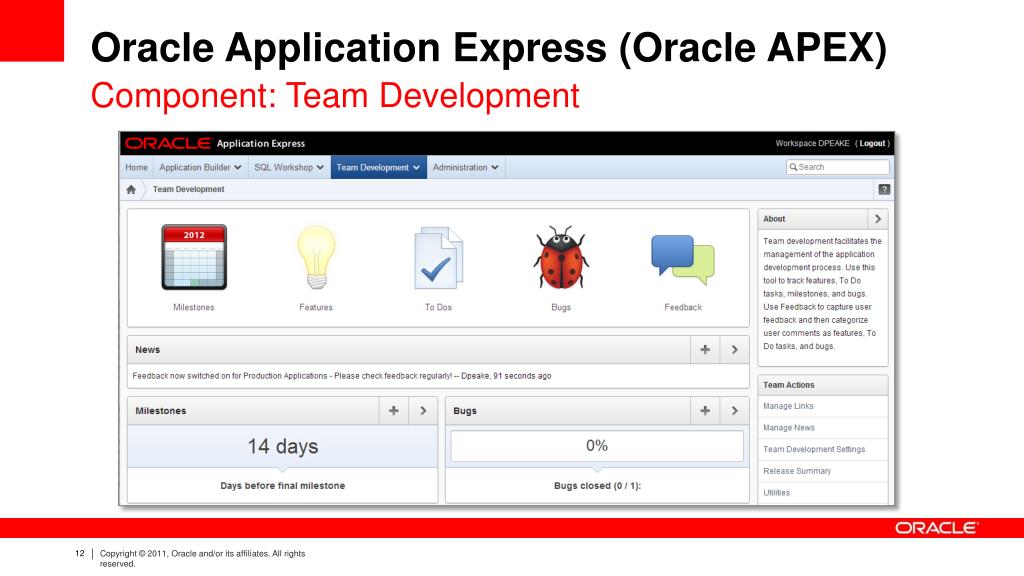Expand the News region arrow
The width and height of the screenshot is (1024, 576).
coord(734,350)
